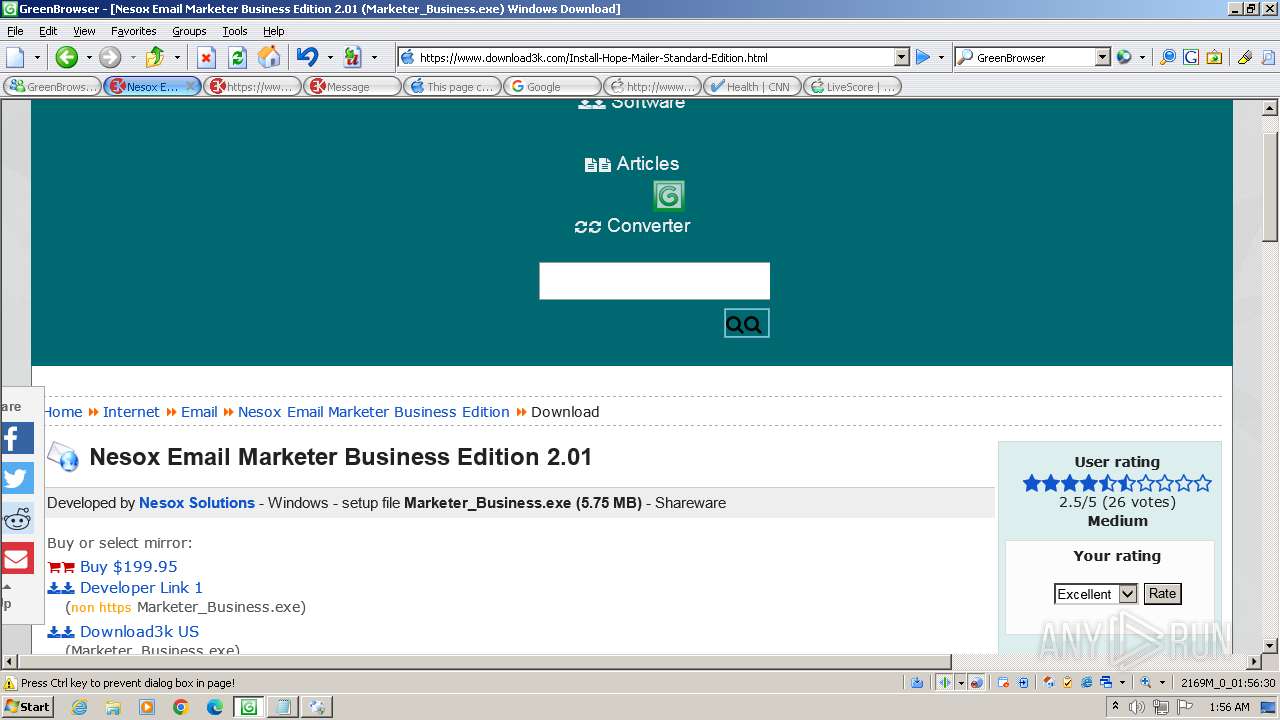Click the Up folder toolbar icon

154,57
